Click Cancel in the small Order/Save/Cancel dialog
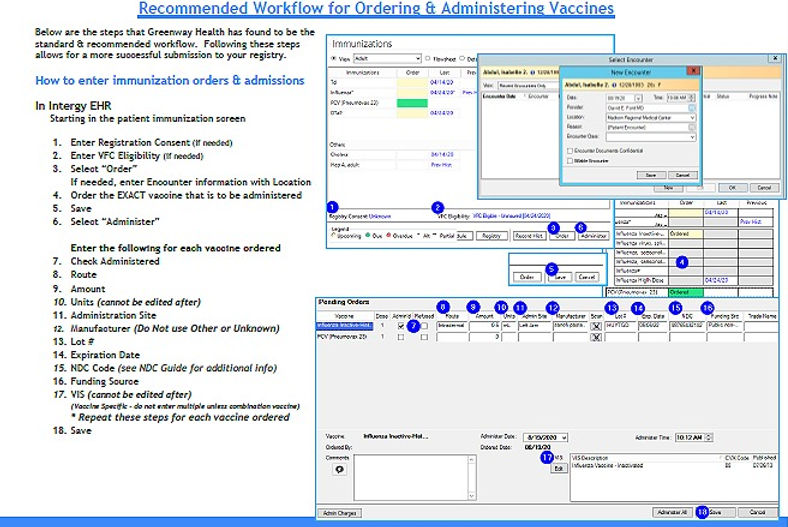 click(586, 277)
